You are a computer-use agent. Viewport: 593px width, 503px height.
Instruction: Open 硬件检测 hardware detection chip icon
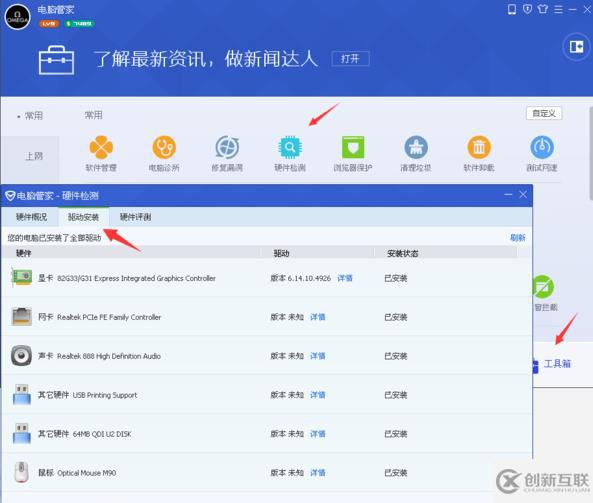coord(290,147)
